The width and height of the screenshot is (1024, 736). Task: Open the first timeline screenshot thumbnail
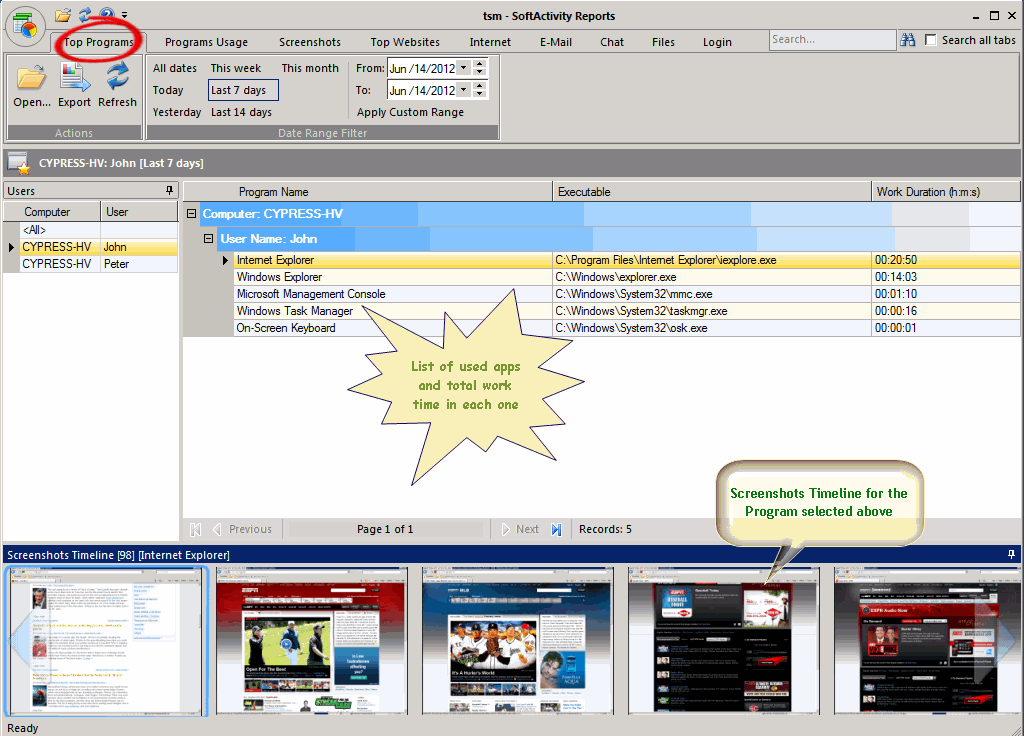tap(106, 641)
